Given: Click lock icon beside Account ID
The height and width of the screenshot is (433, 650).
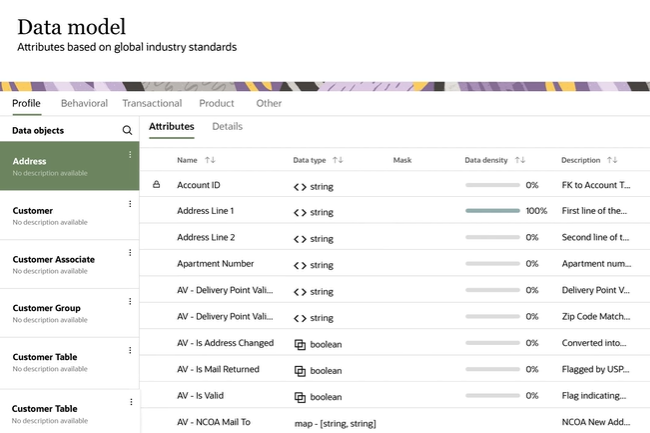Looking at the screenshot, I should (x=156, y=184).
